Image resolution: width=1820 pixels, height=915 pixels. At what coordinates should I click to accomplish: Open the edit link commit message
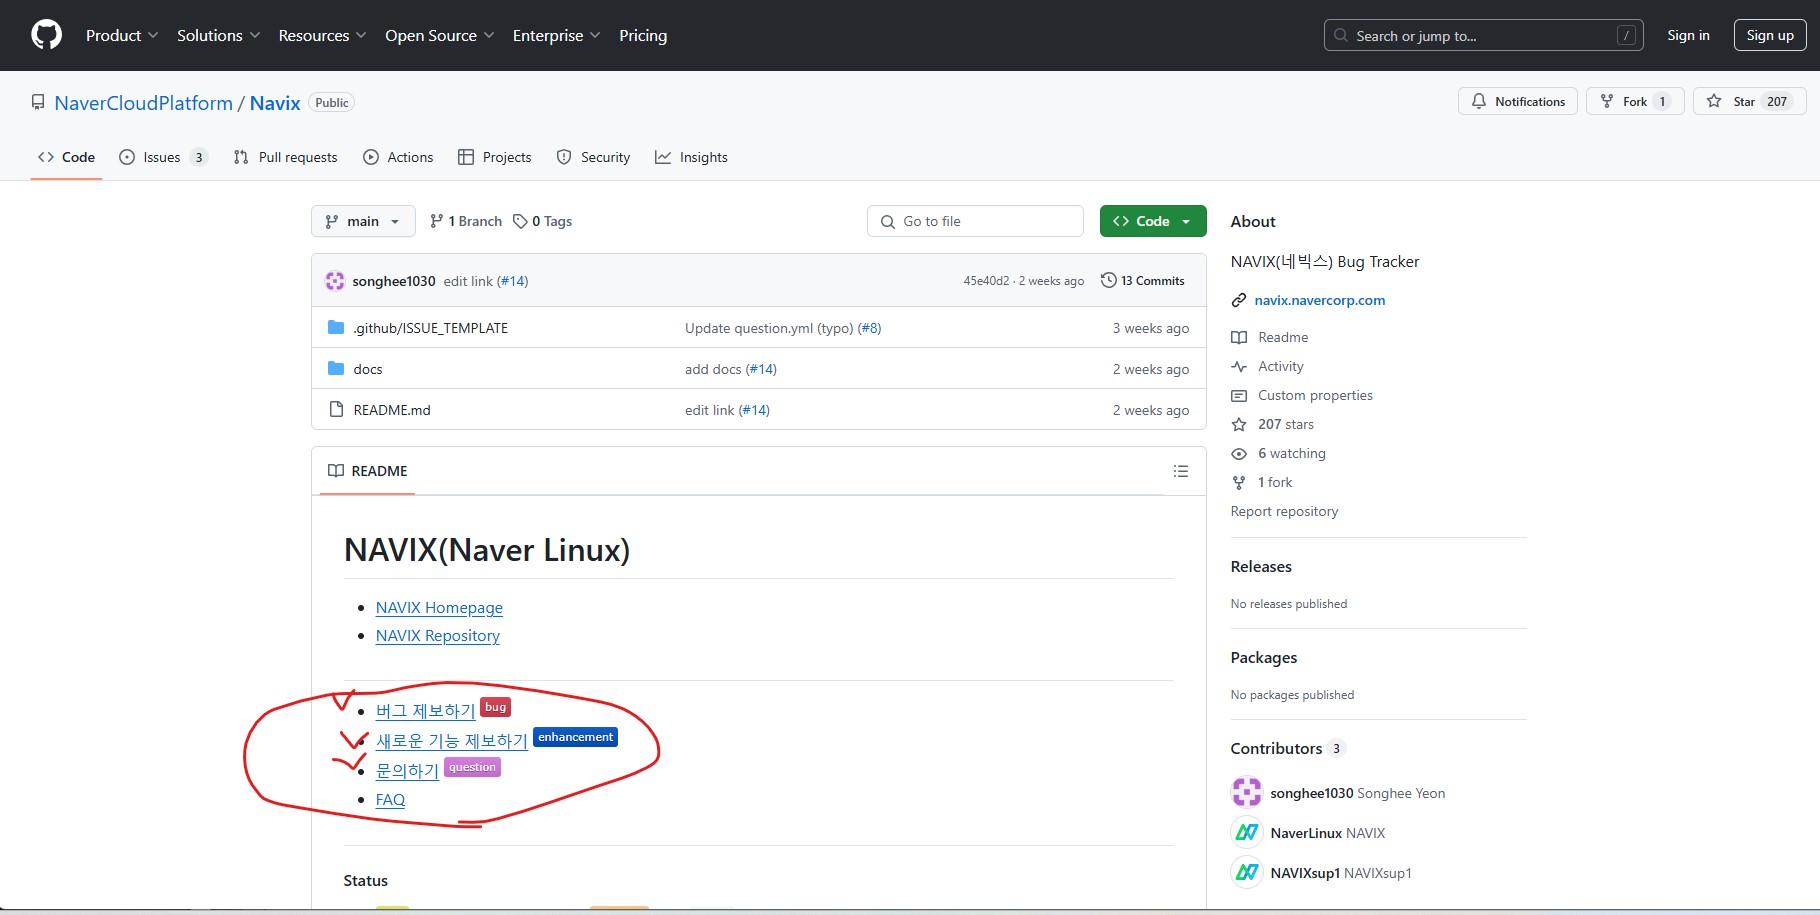468,281
